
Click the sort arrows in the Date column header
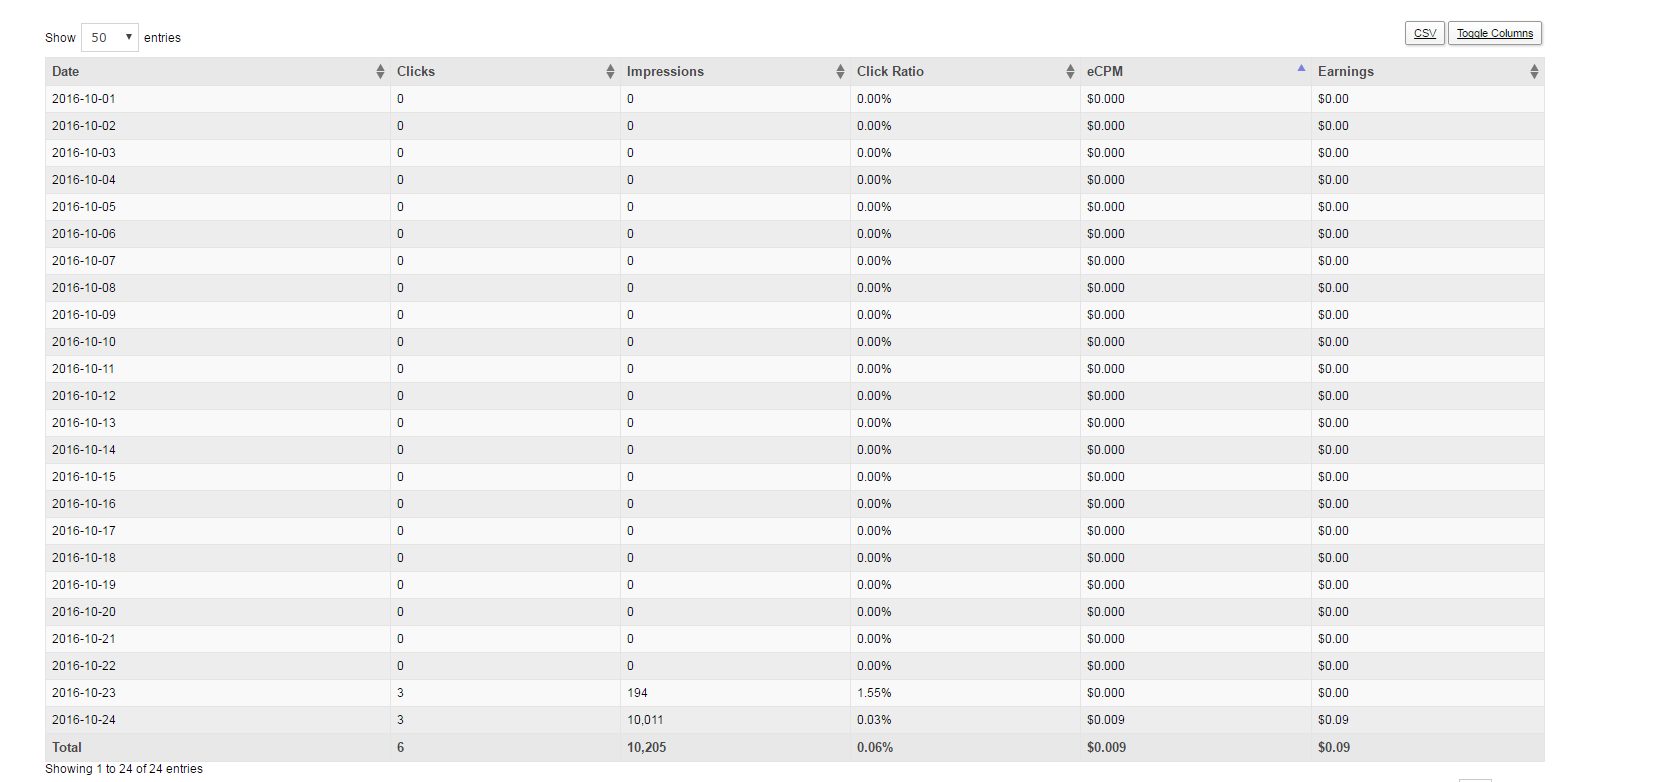(x=380, y=71)
